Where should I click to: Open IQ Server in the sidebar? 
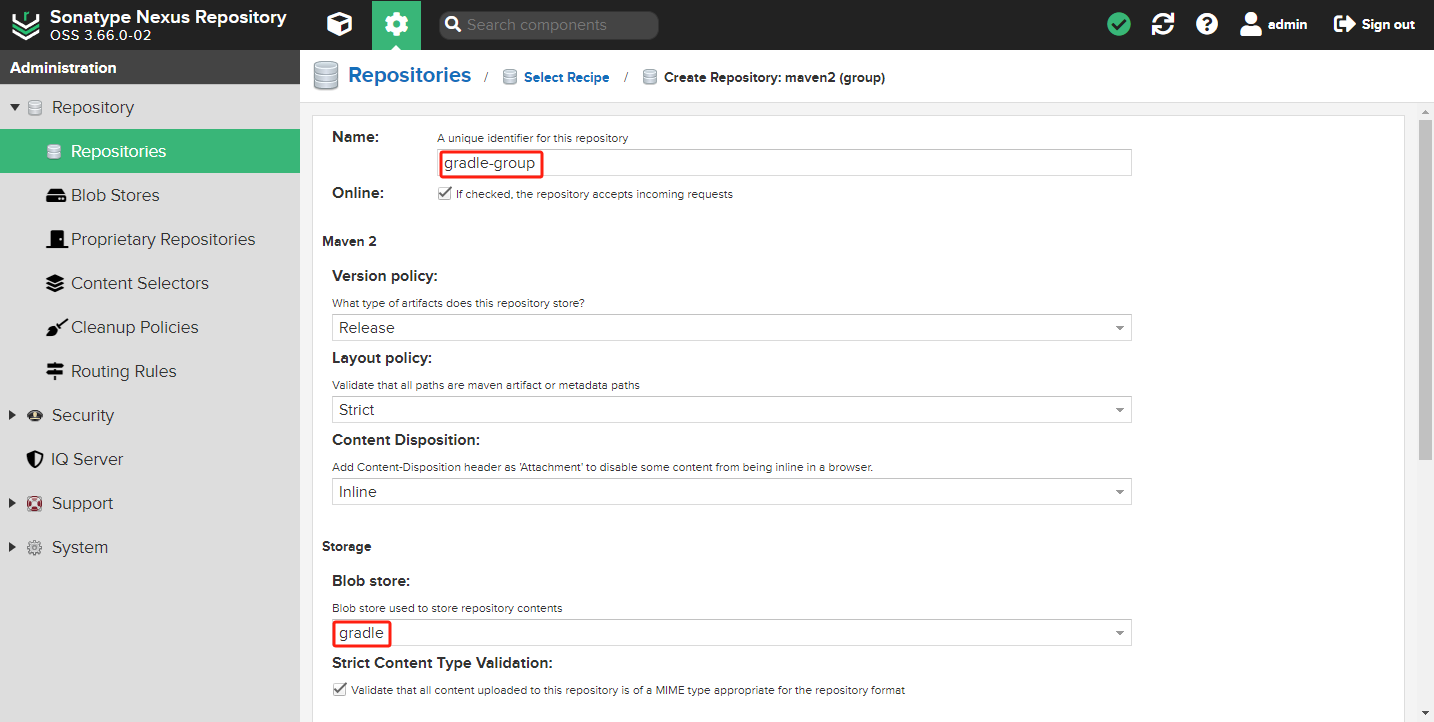[x=87, y=459]
